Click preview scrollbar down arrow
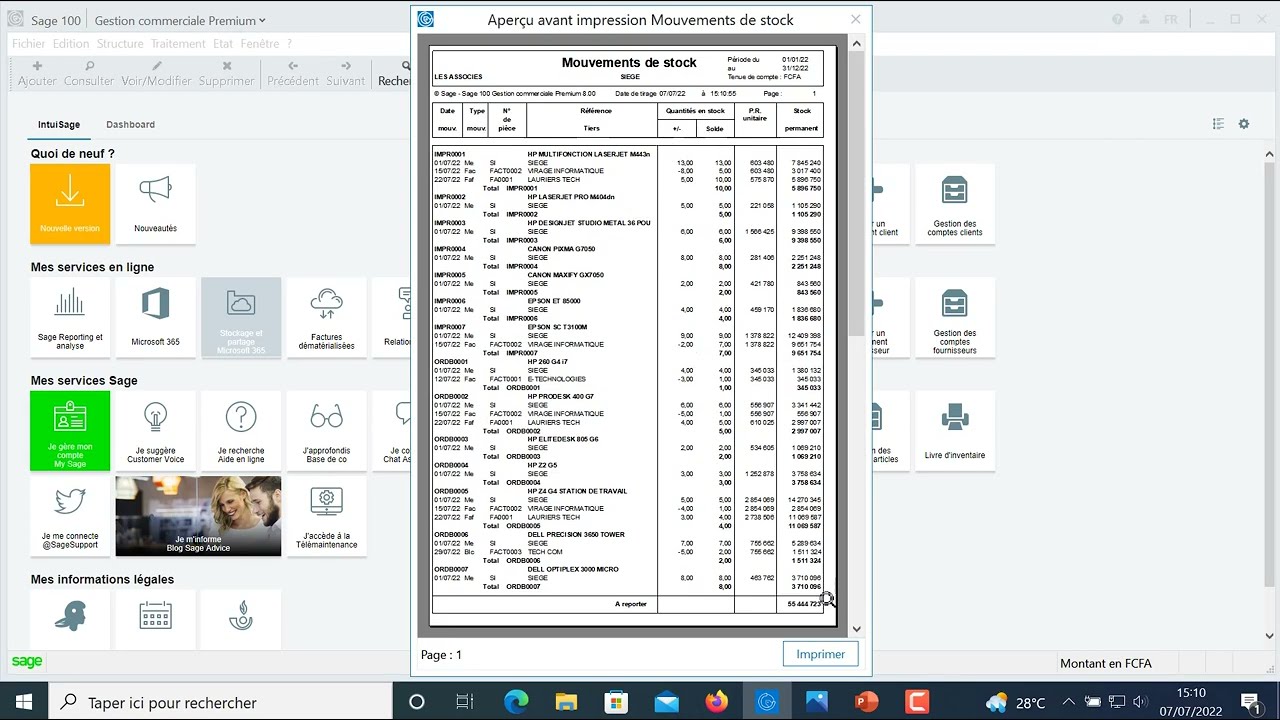1280x720 pixels. coord(856,629)
